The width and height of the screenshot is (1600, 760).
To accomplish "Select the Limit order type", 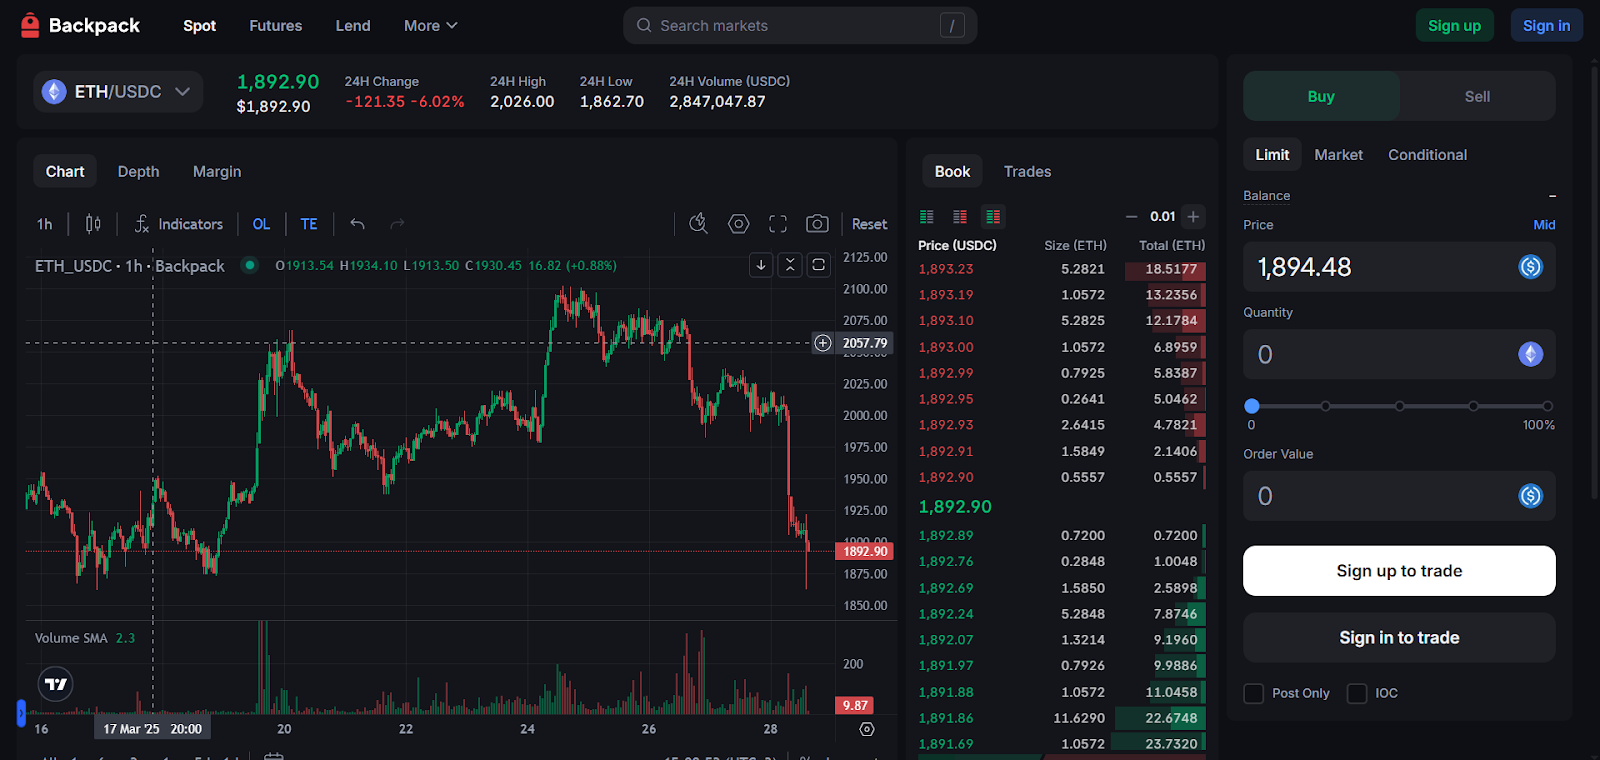I will pyautogui.click(x=1272, y=155).
